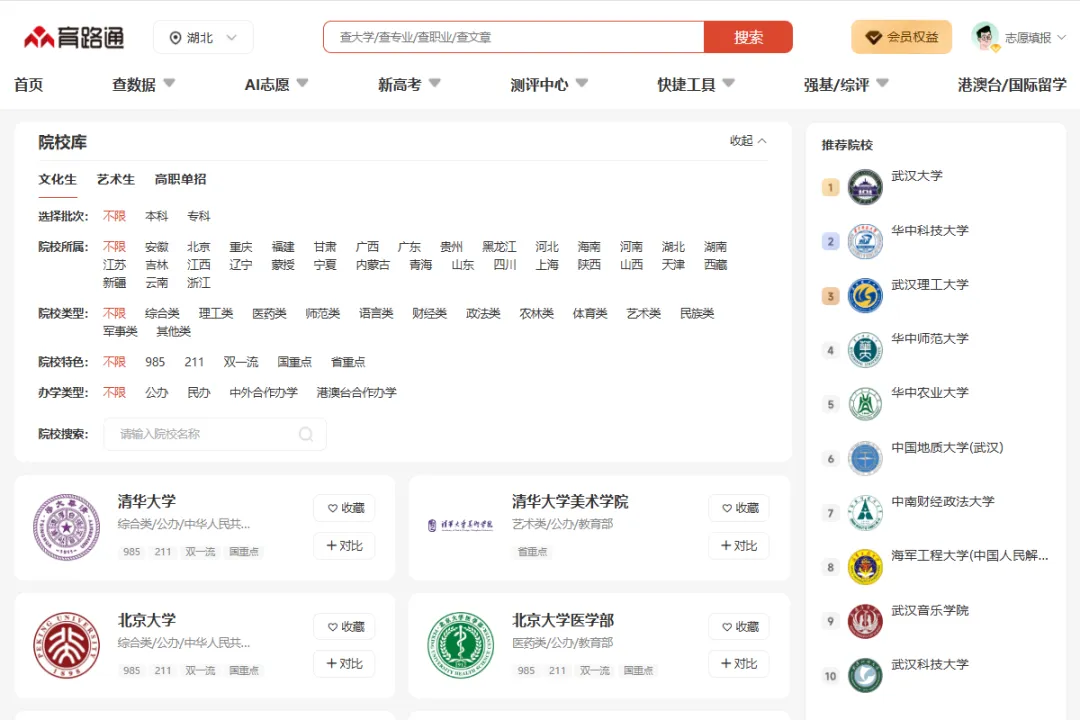Select 本科 batch filter

tap(156, 216)
